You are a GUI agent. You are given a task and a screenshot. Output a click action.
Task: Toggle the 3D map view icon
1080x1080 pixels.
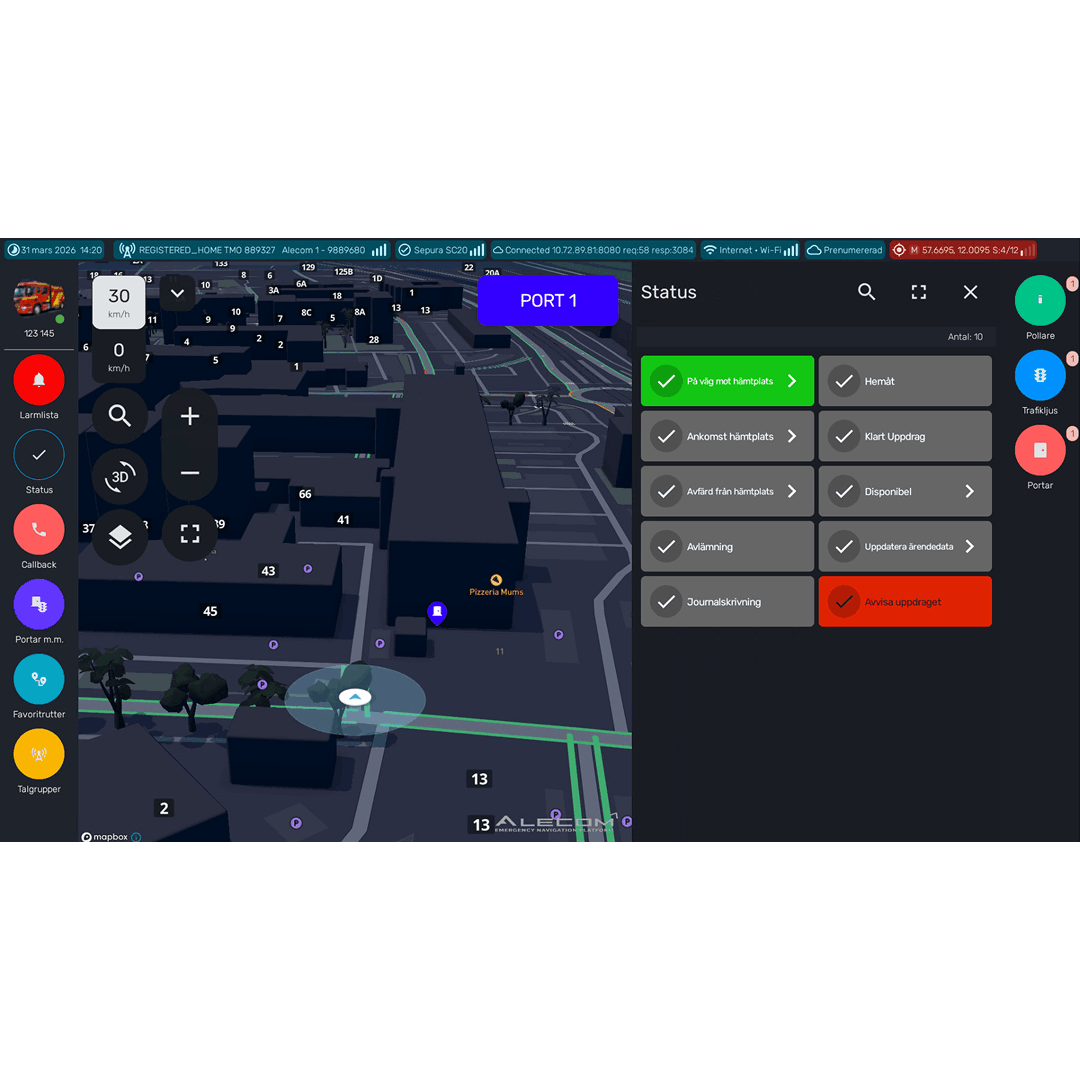(x=120, y=476)
